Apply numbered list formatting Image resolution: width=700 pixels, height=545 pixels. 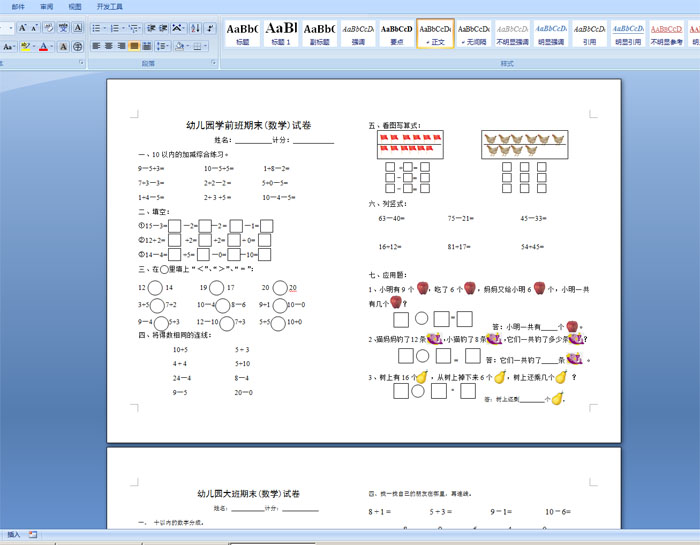click(x=115, y=29)
